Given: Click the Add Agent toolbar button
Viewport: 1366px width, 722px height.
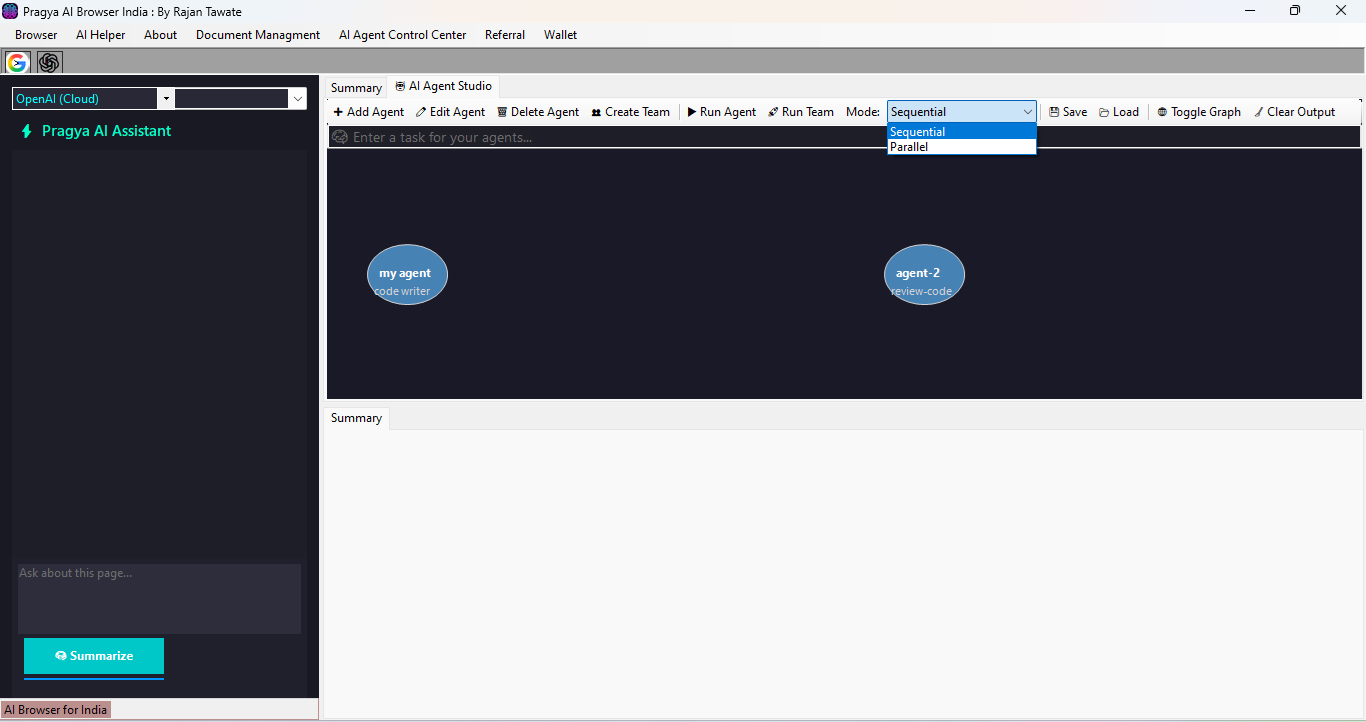Looking at the screenshot, I should point(369,112).
